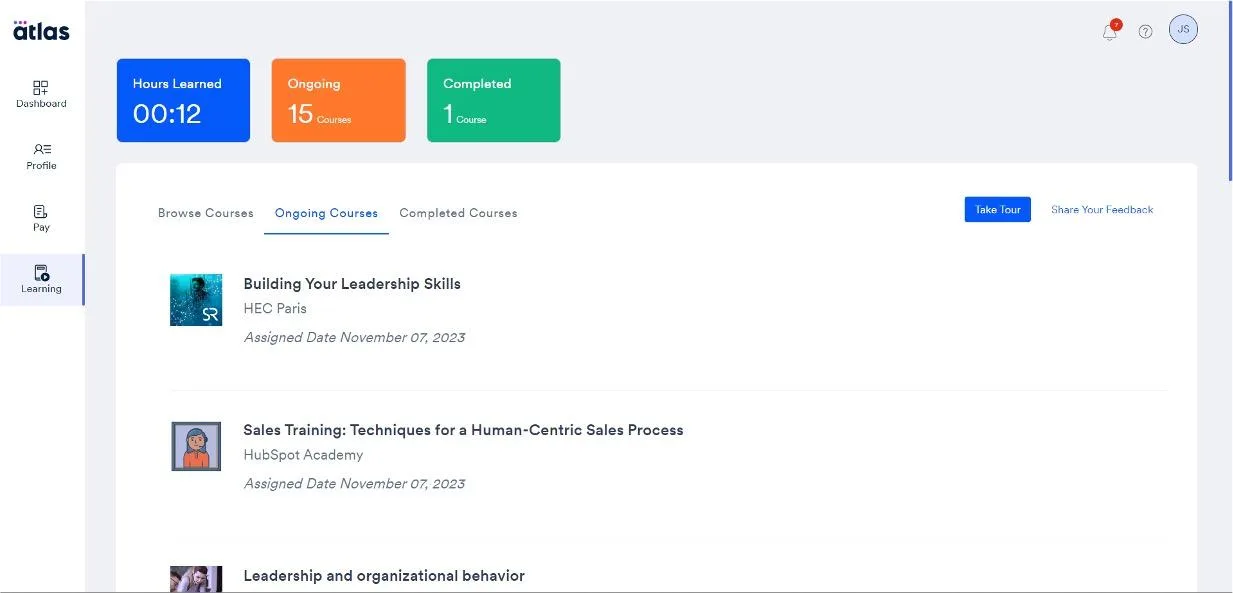Click the Completed 1 Course green card
The image size is (1233, 593).
tap(494, 100)
